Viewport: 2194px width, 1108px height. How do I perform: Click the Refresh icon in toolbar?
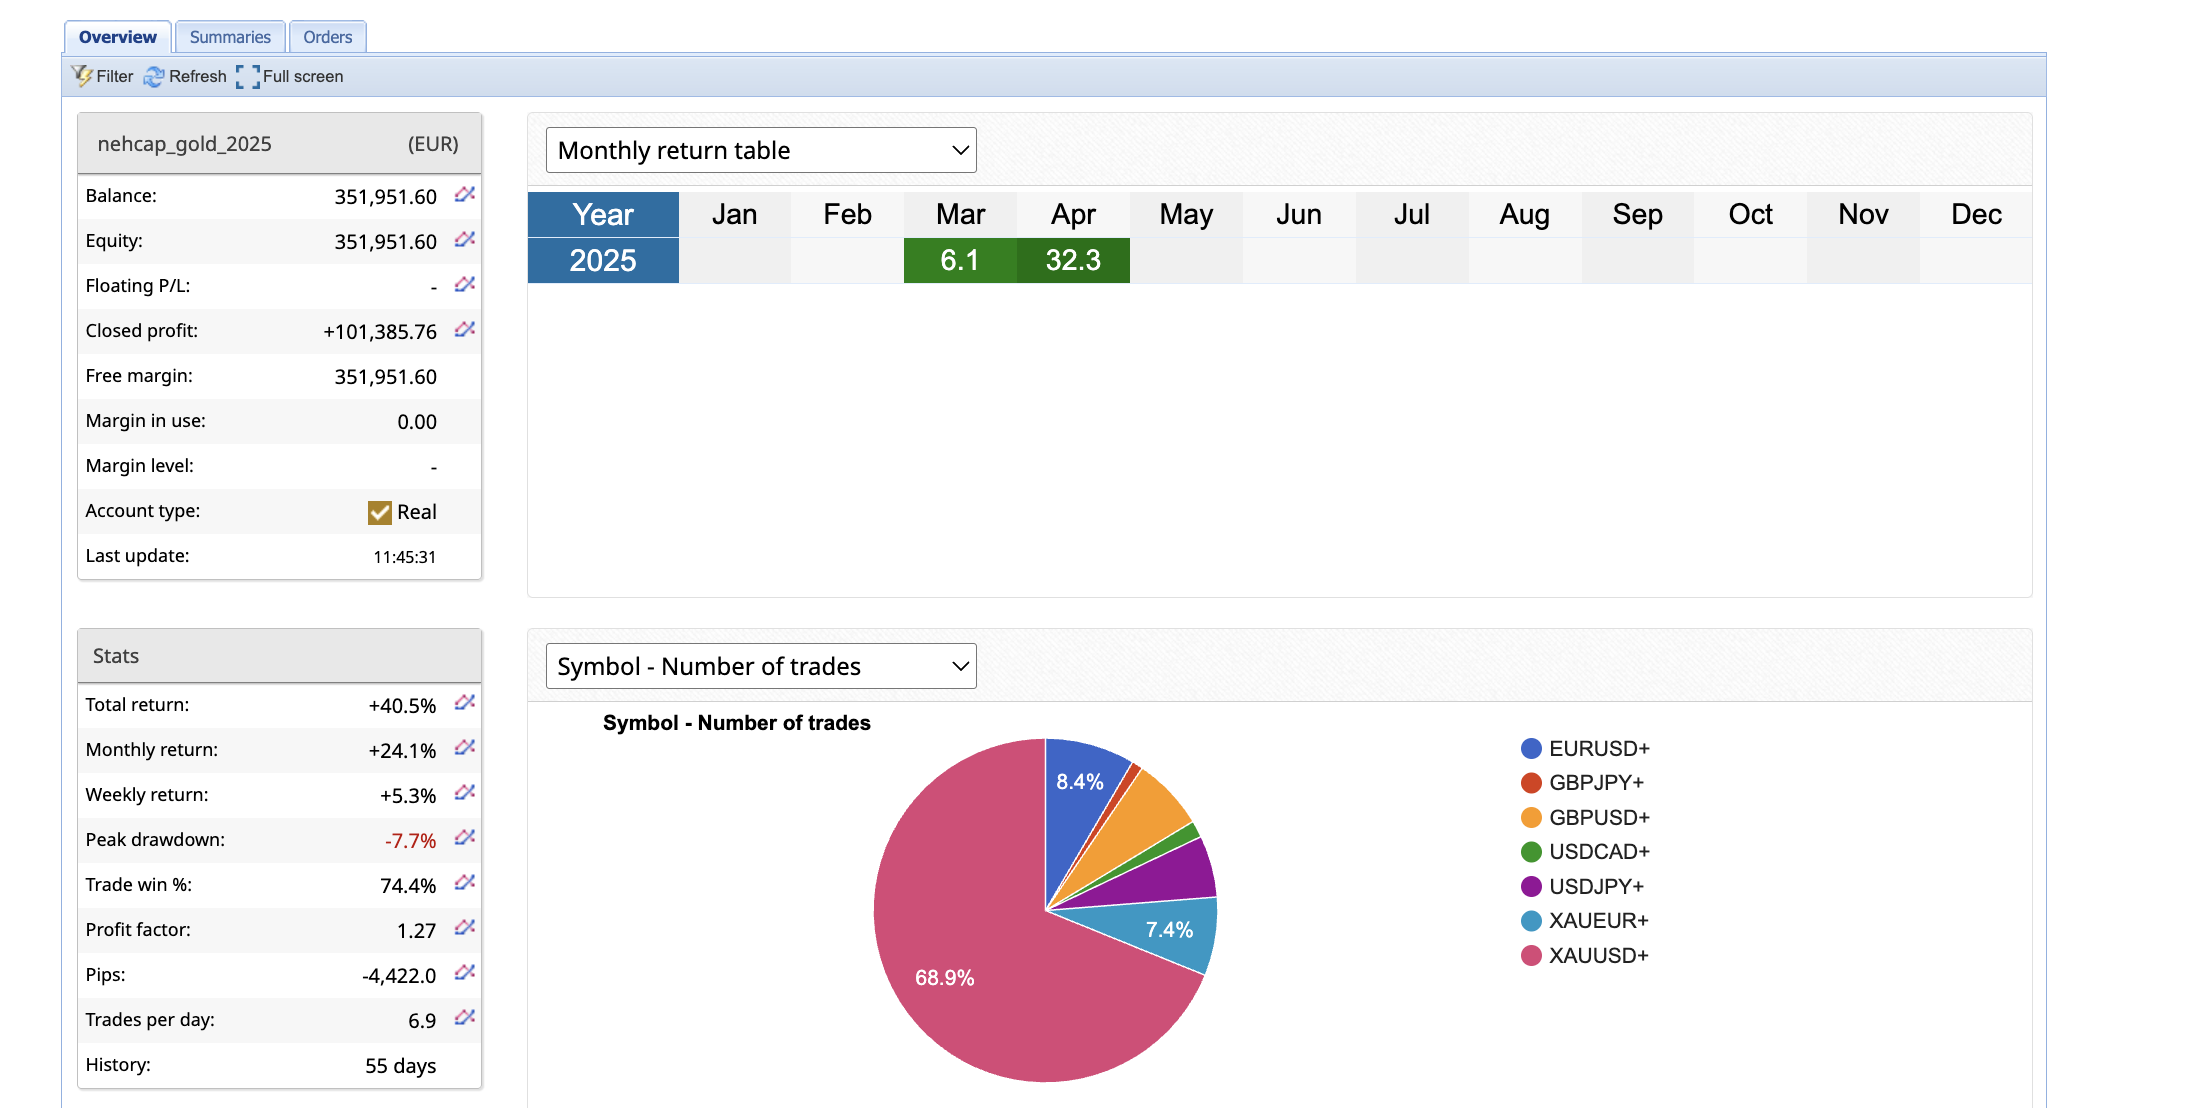click(154, 76)
